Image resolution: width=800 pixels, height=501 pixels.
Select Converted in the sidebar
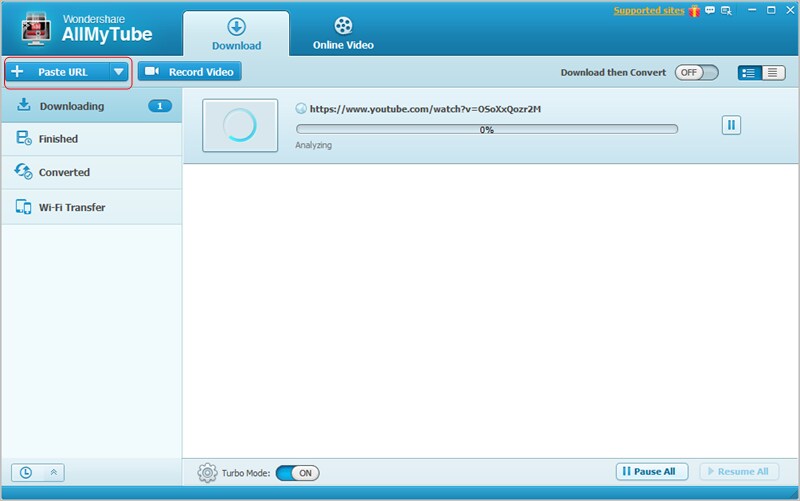pos(92,172)
